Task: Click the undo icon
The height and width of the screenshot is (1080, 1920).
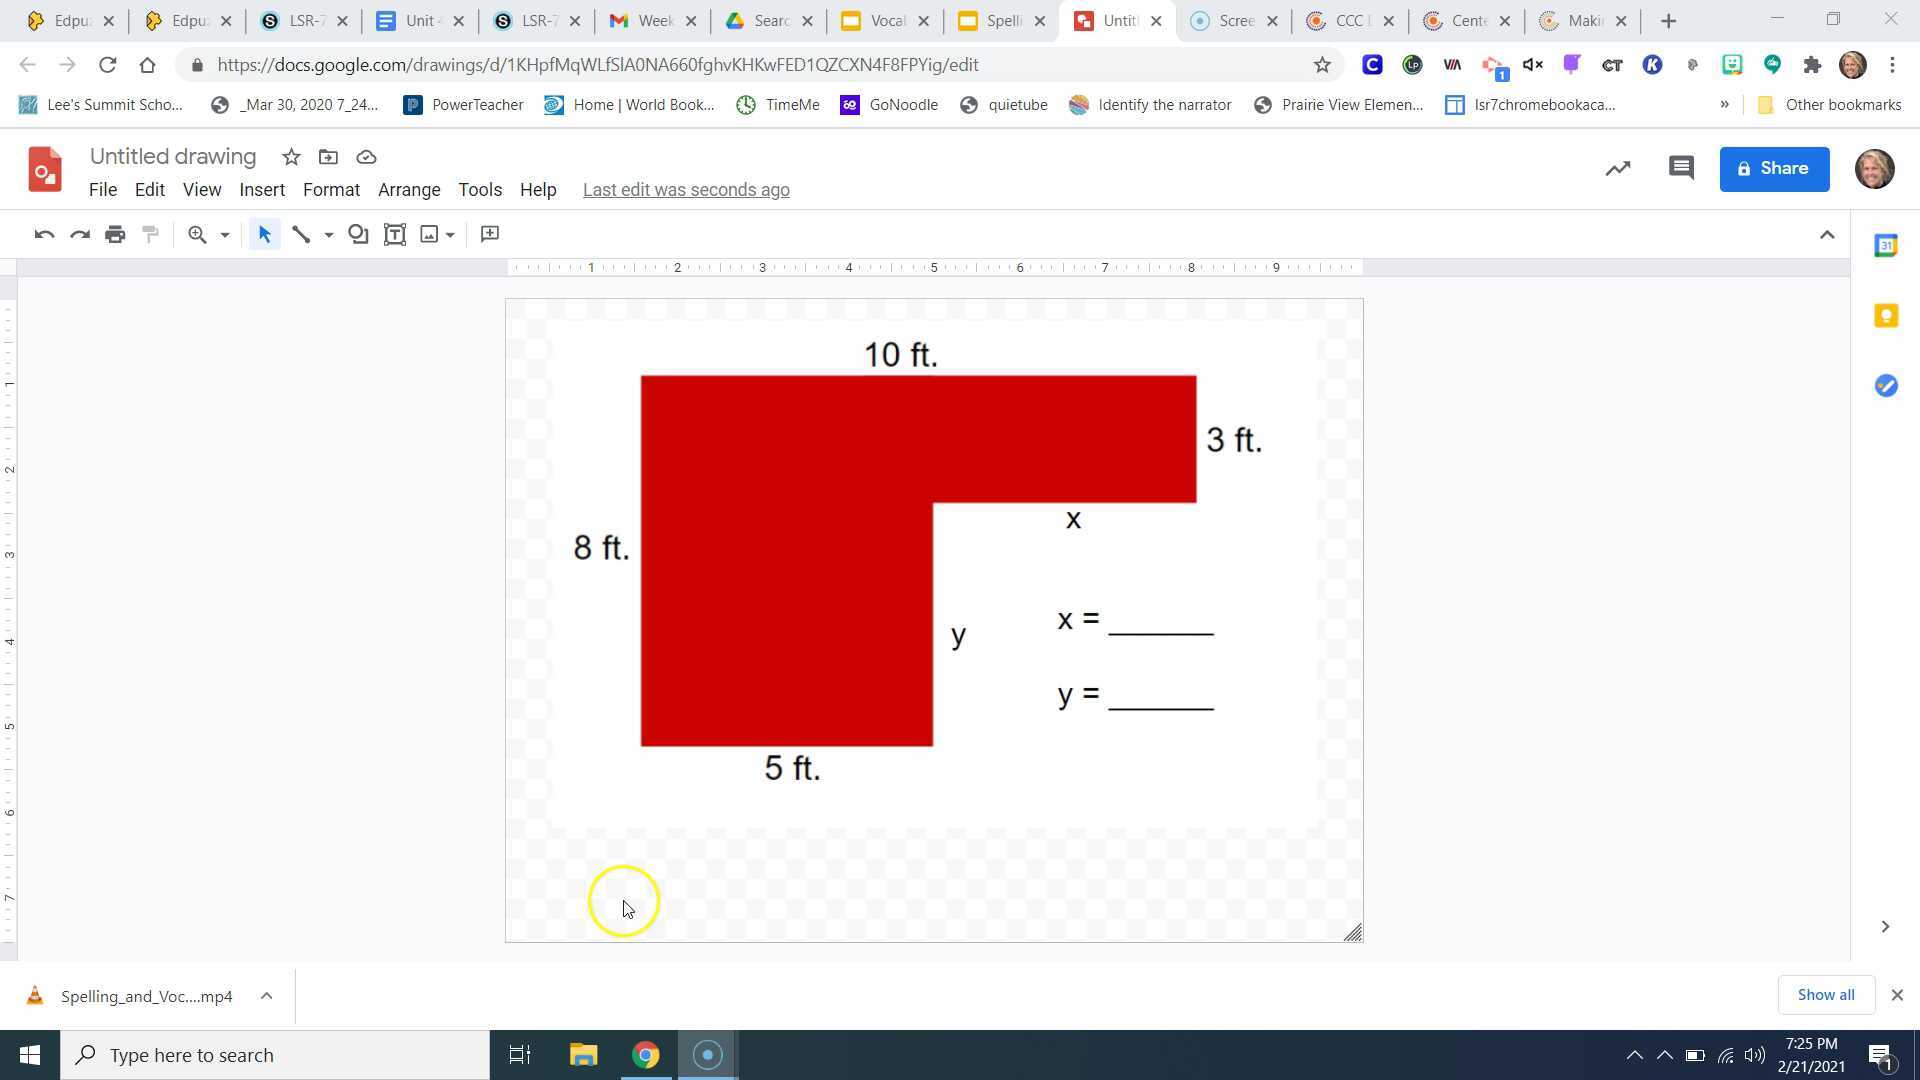Action: (43, 234)
